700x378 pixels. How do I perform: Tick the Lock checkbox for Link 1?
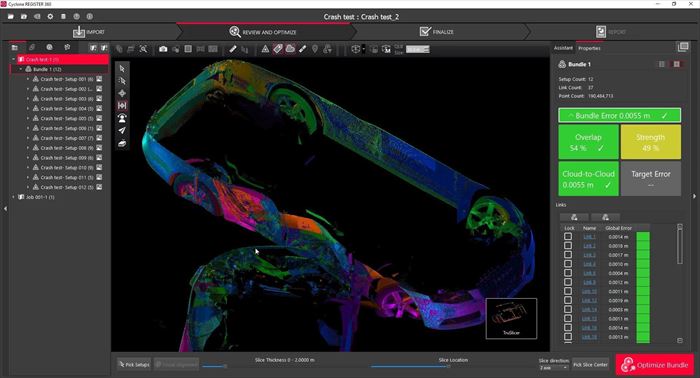coord(568,237)
